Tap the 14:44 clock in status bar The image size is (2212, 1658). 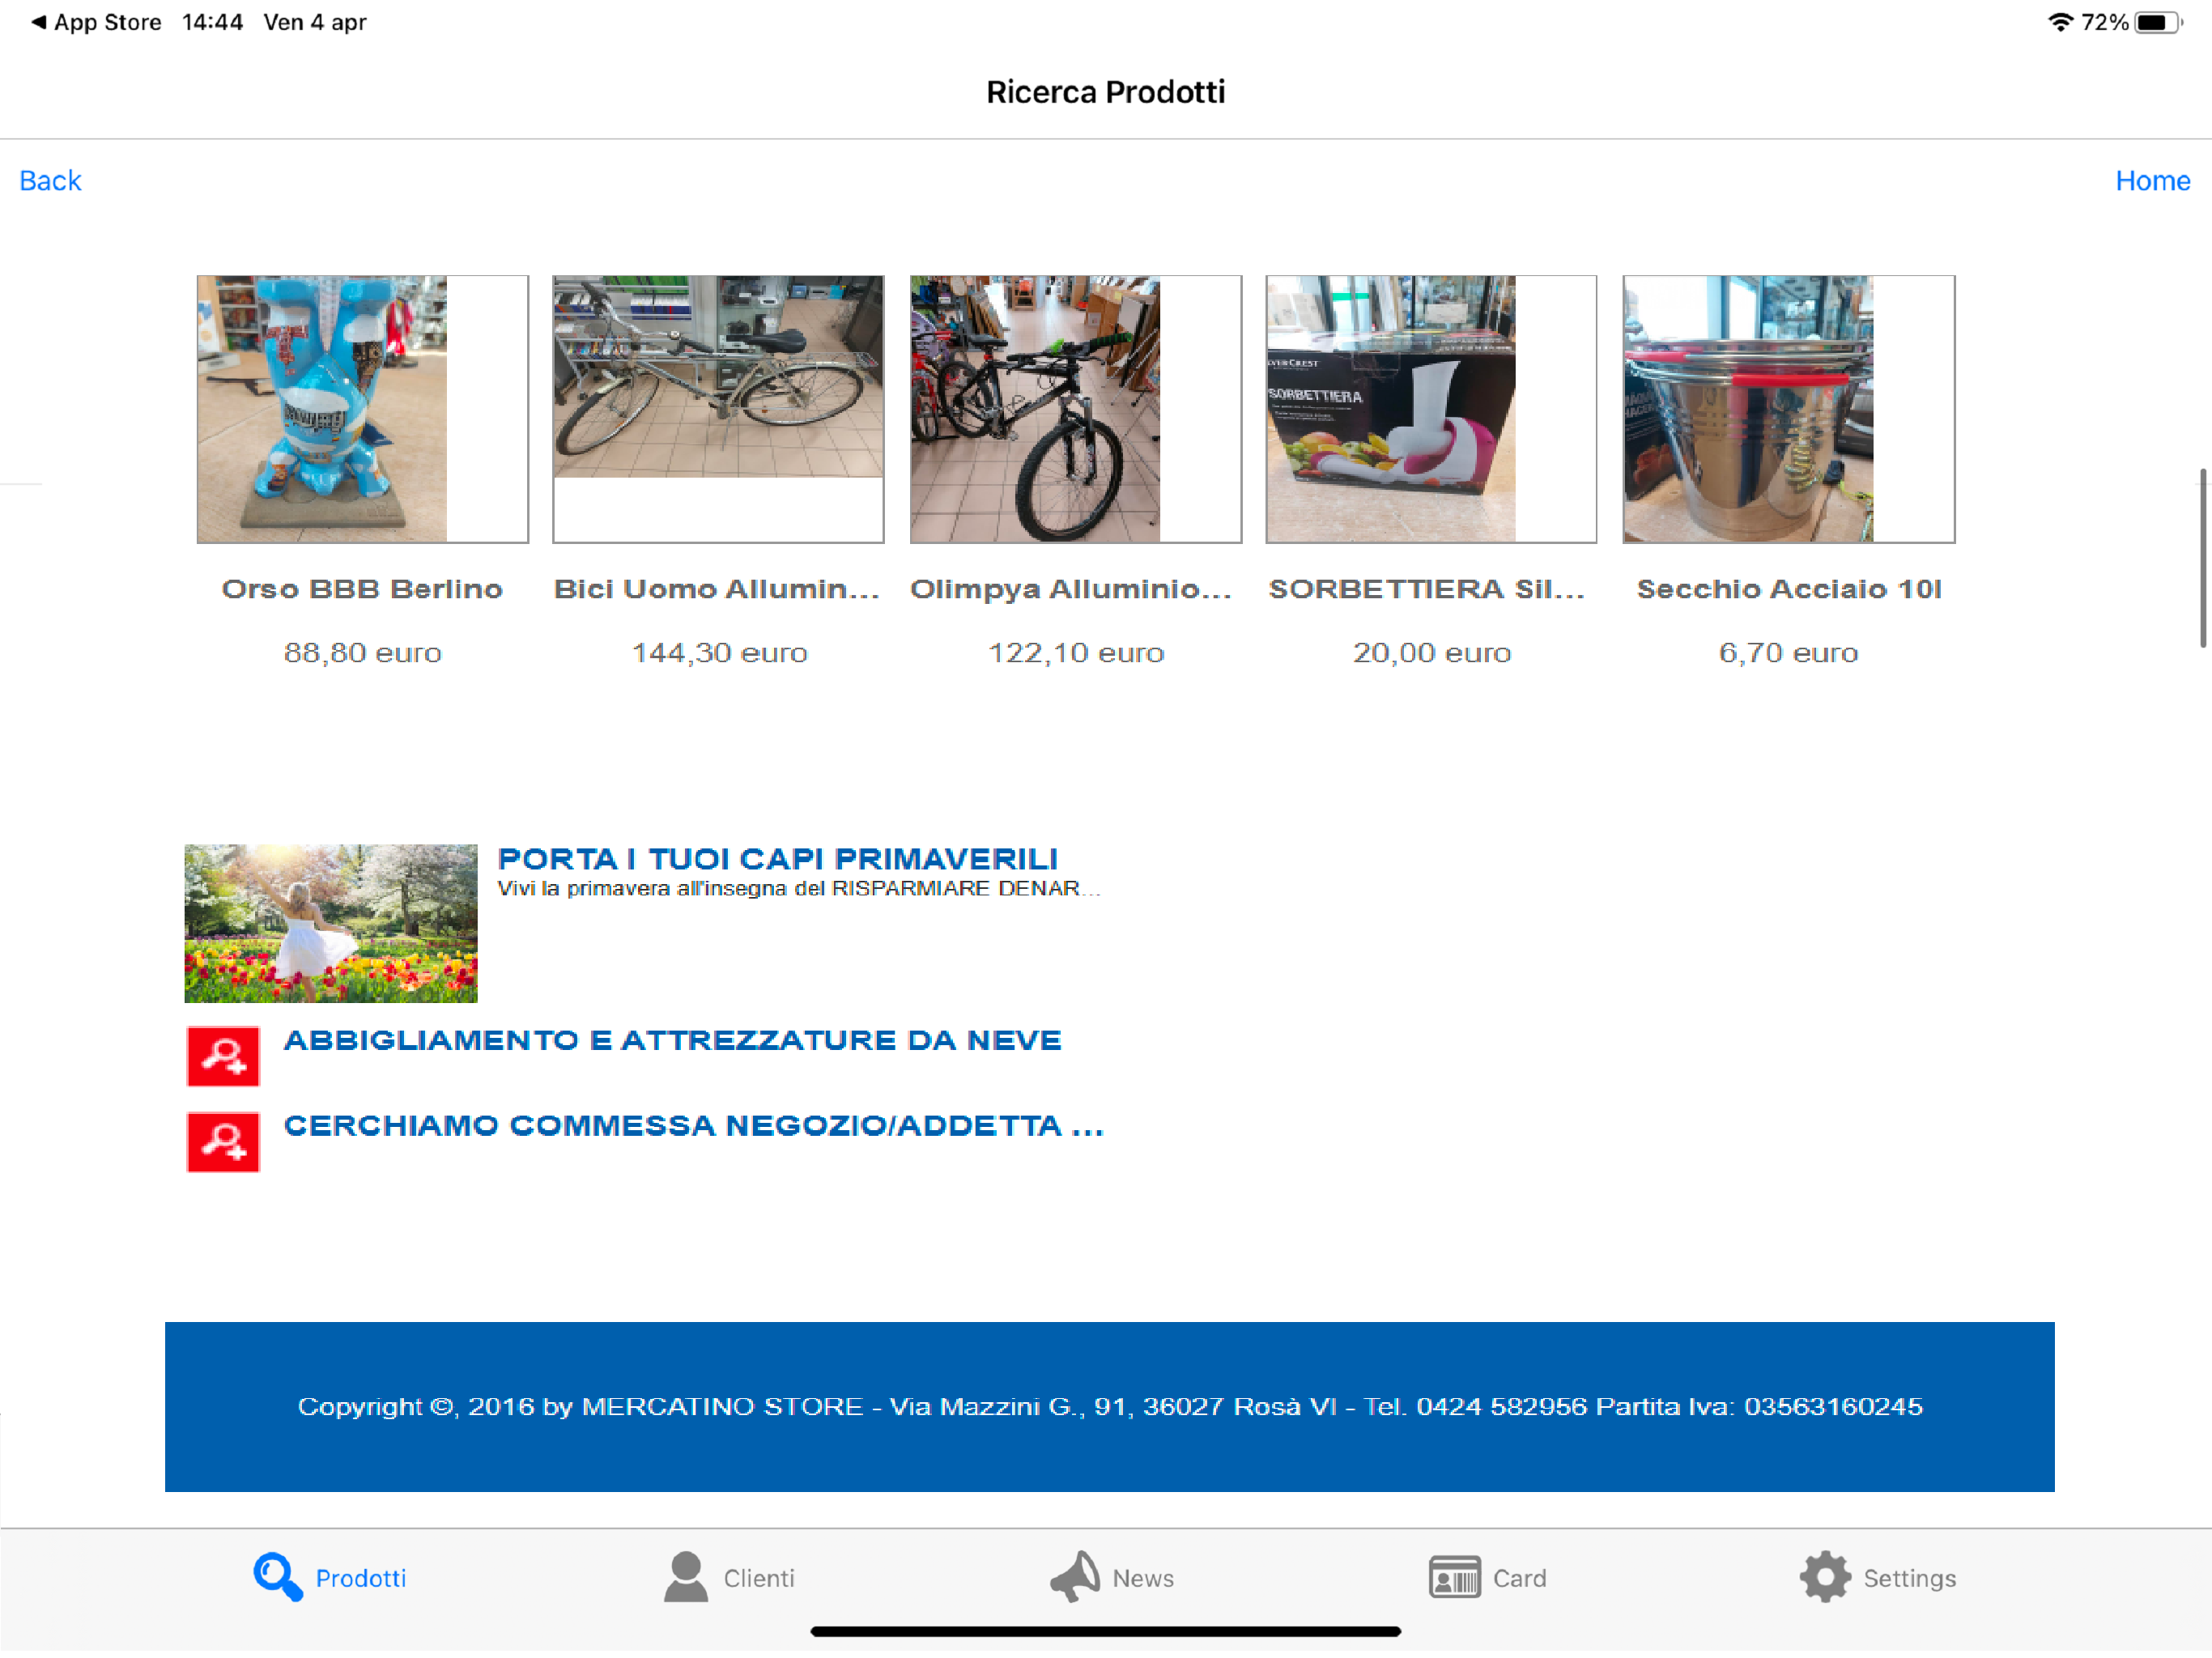click(x=213, y=22)
